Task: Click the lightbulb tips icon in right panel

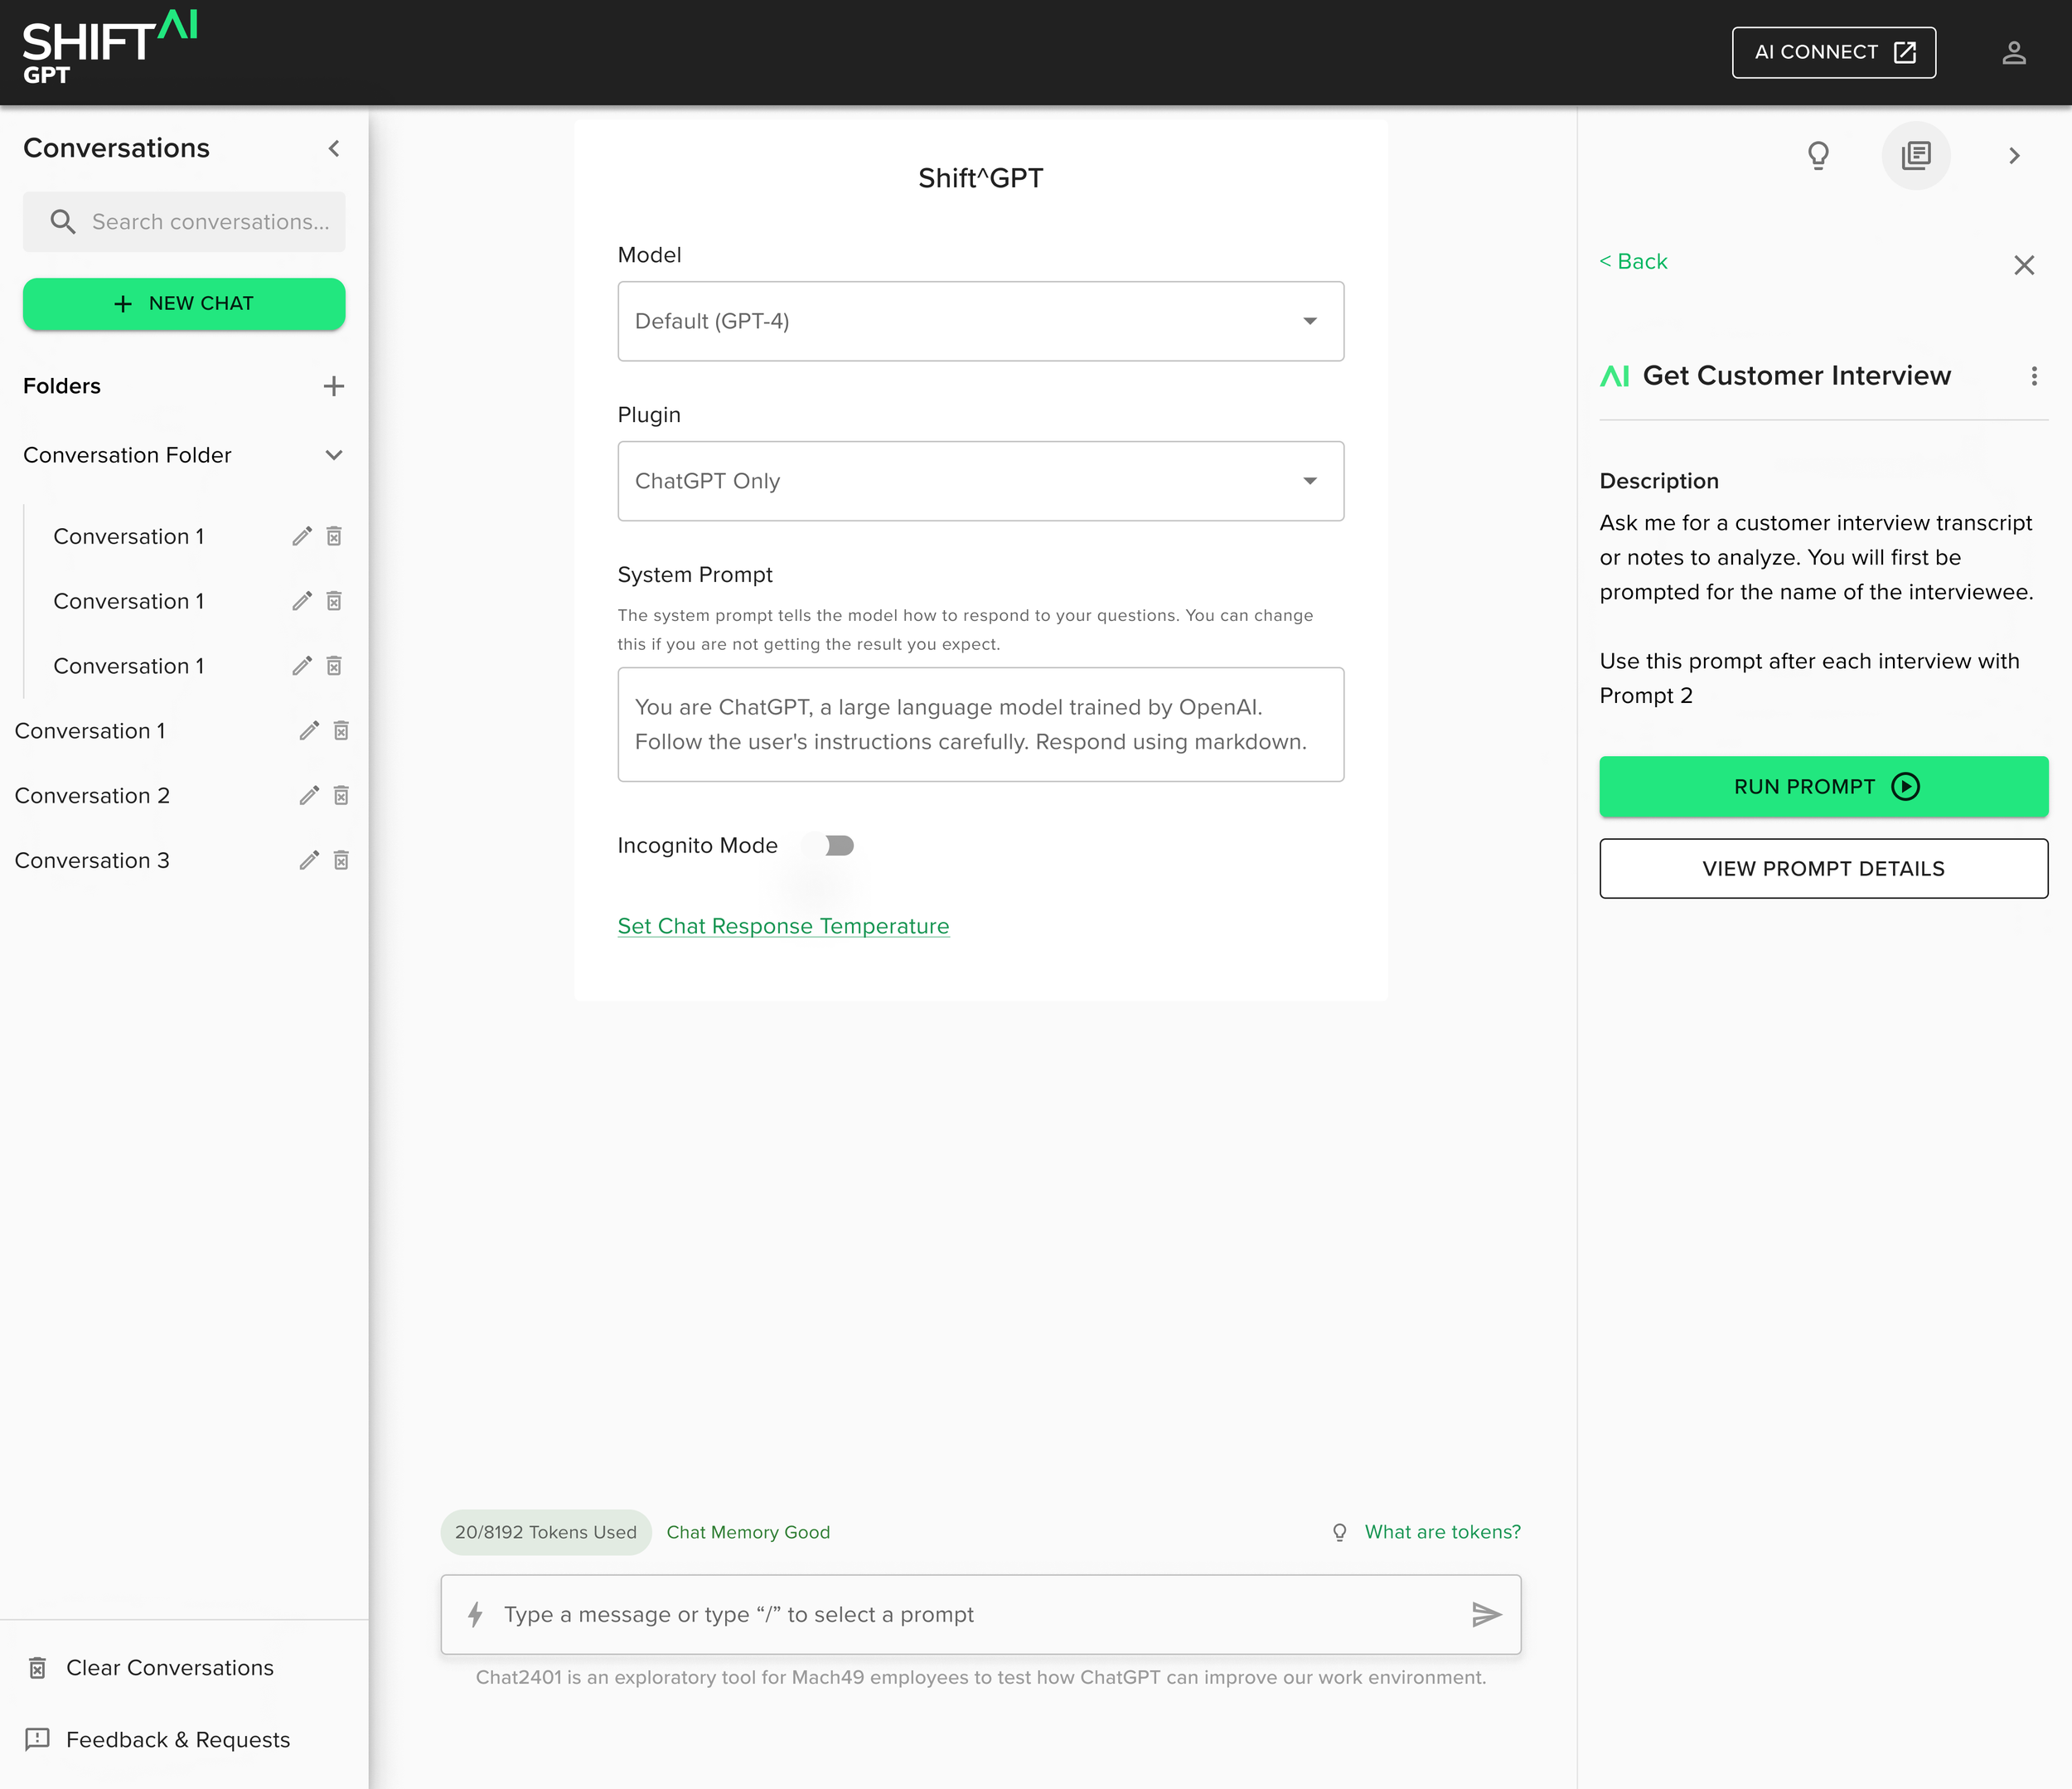Action: point(1818,155)
